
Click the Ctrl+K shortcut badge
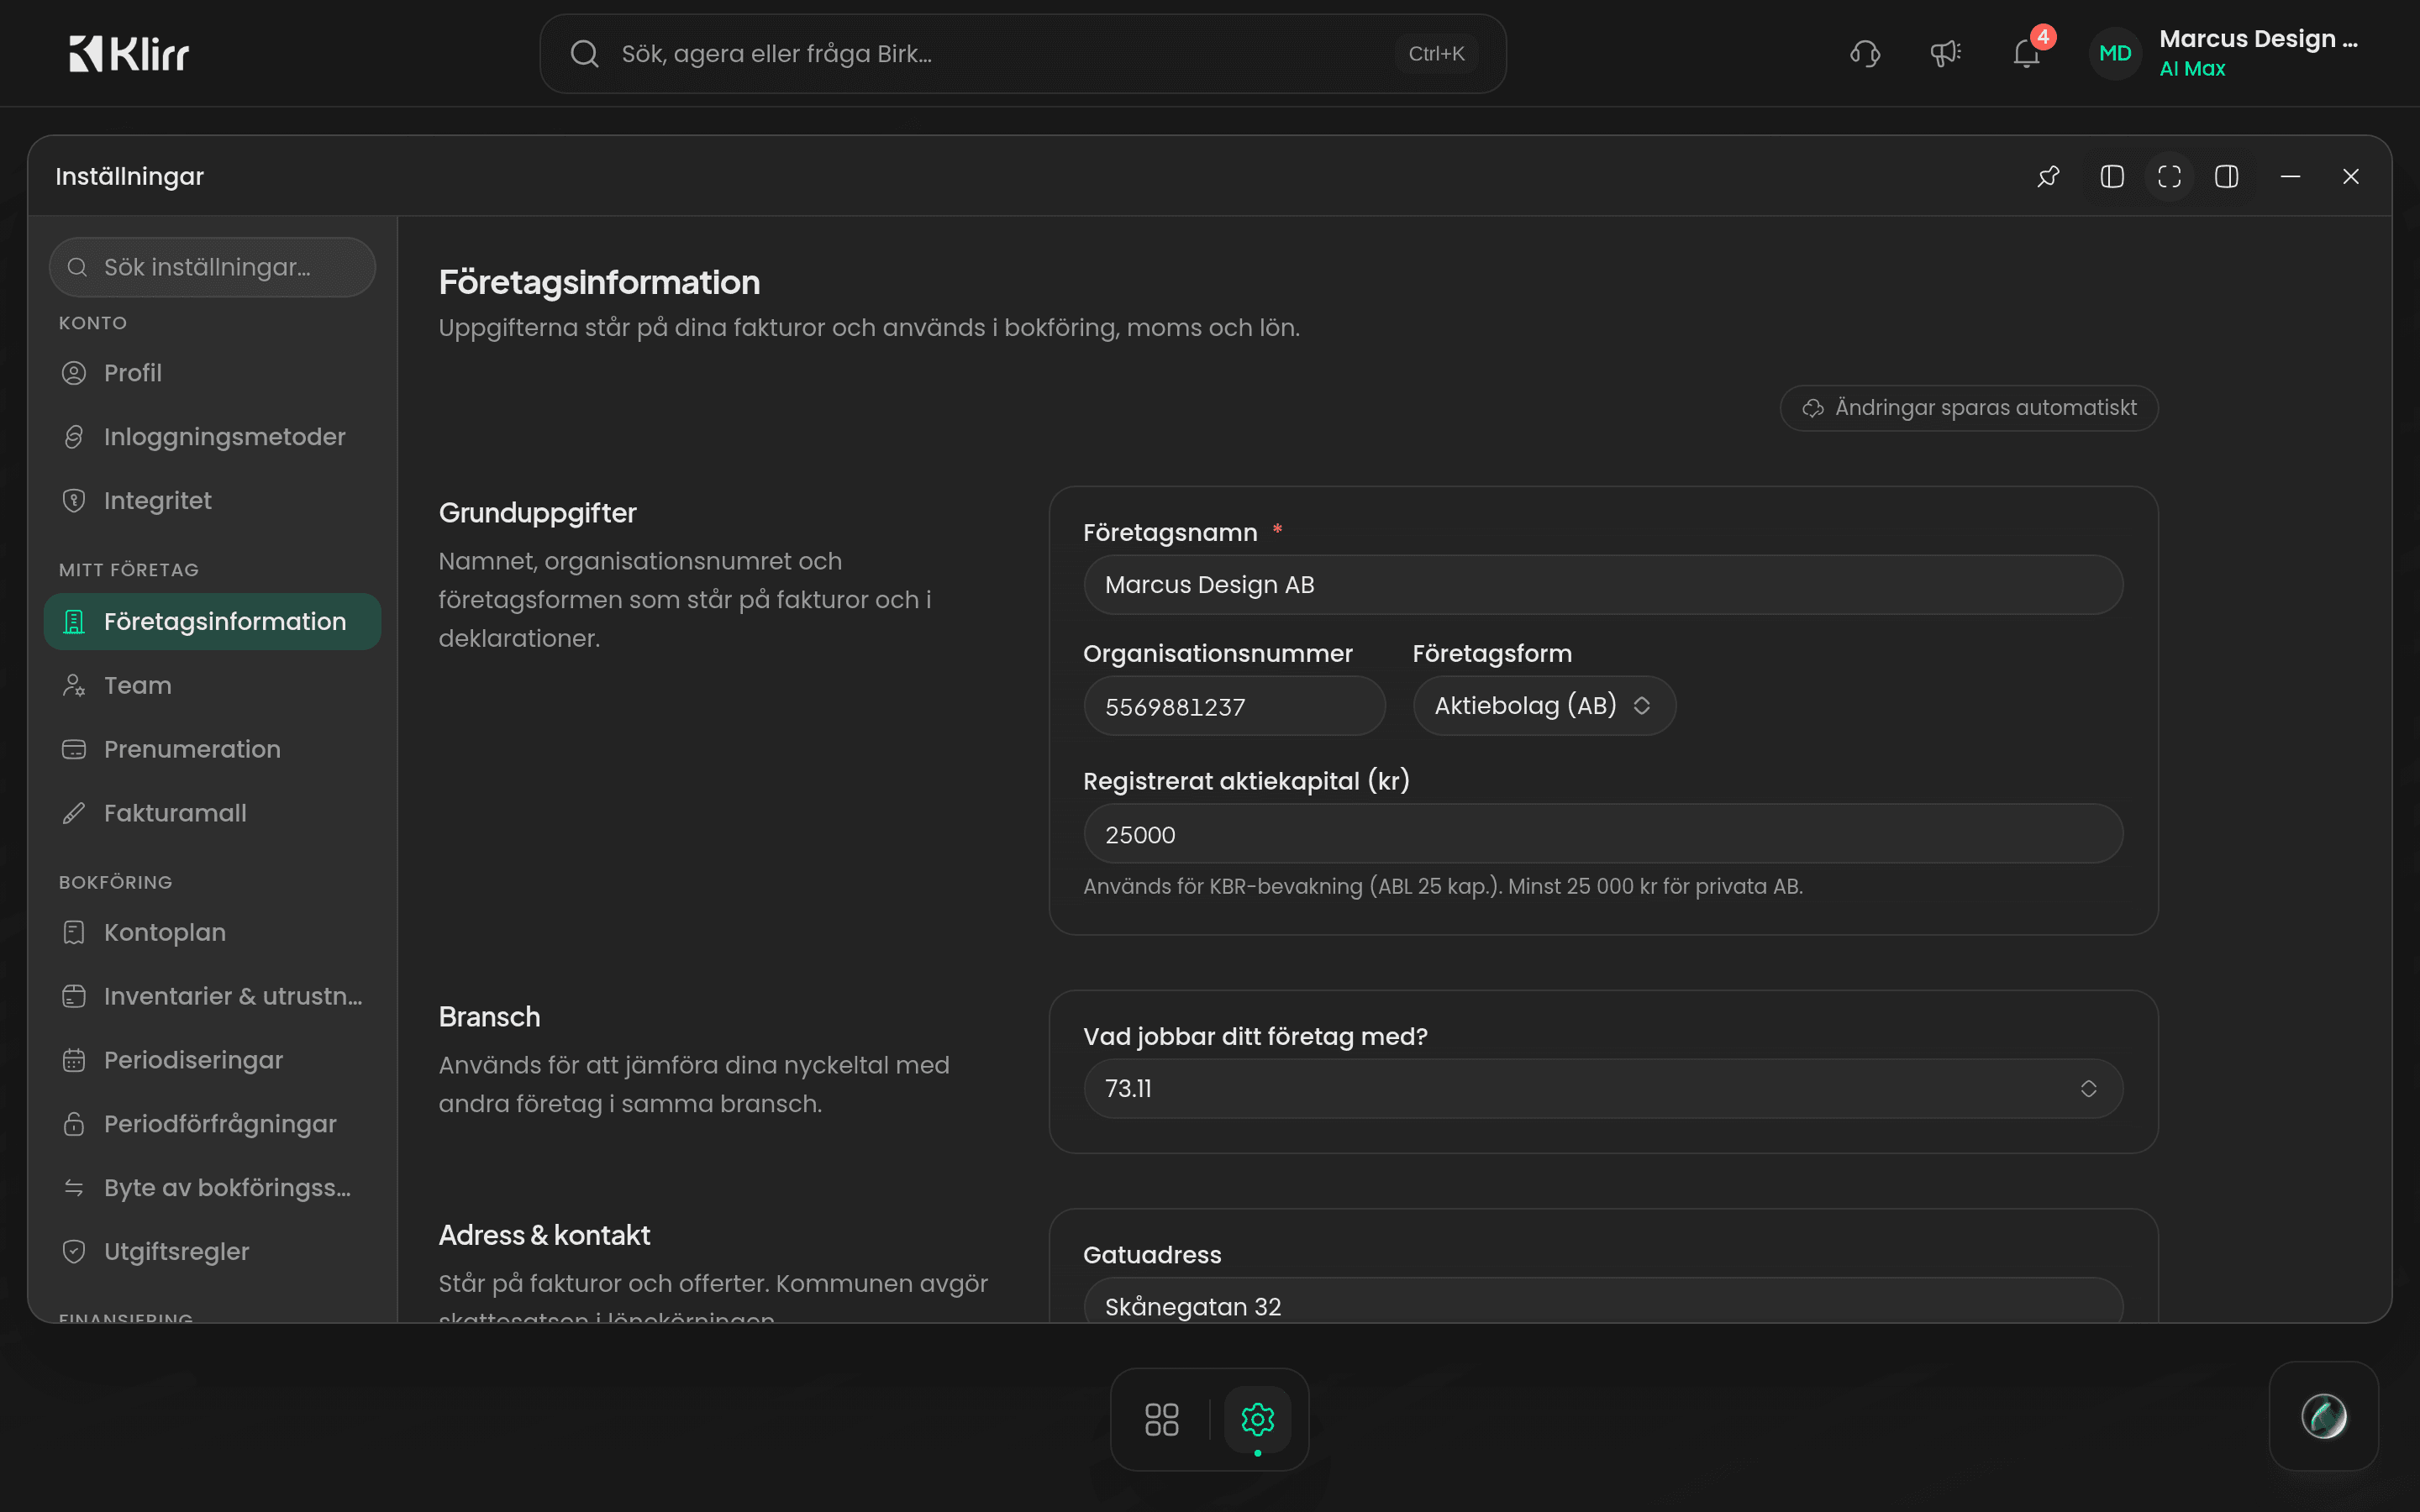1436,54
